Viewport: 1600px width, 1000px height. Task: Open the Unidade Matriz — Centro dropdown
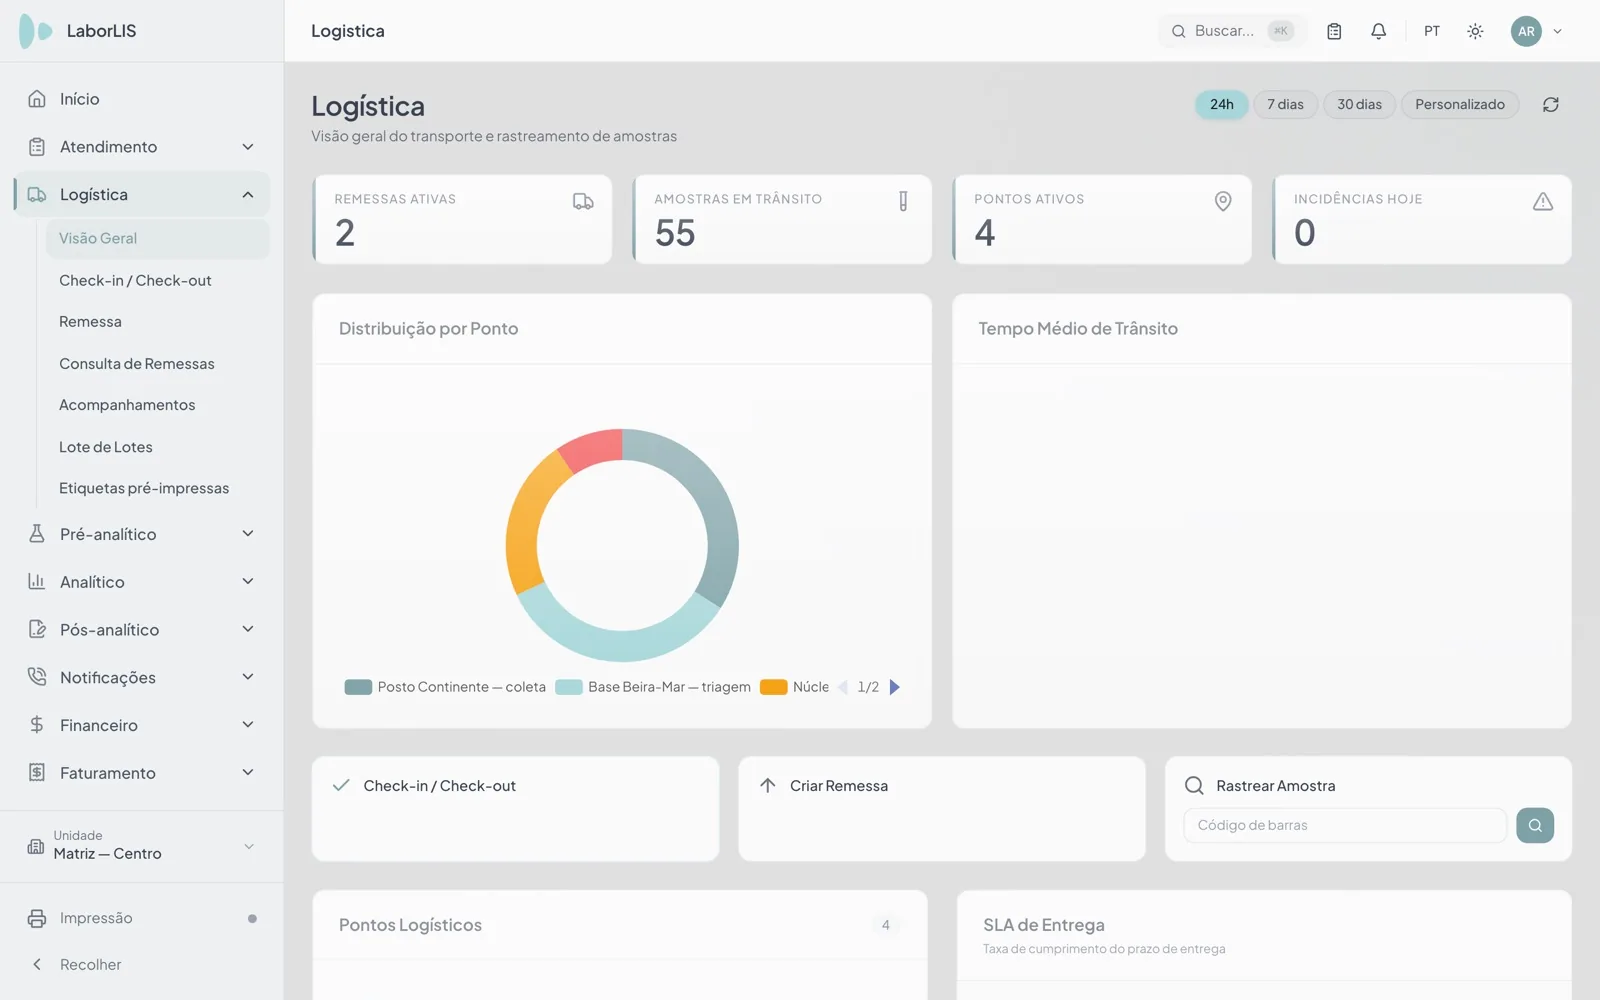[141, 846]
